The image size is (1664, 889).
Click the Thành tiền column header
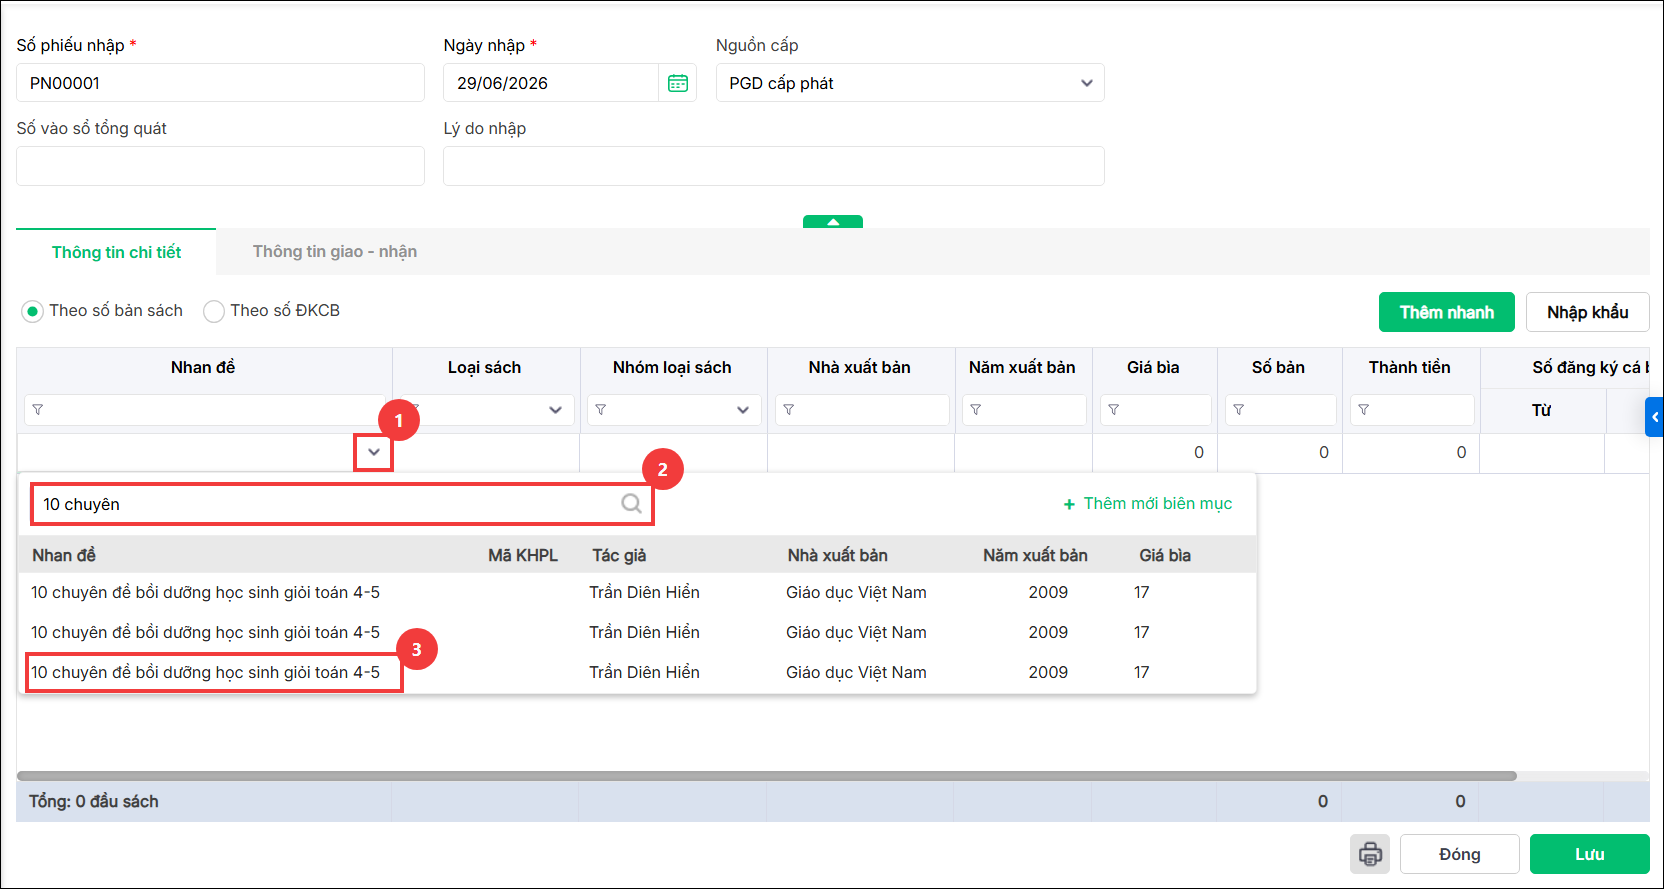[x=1410, y=368]
